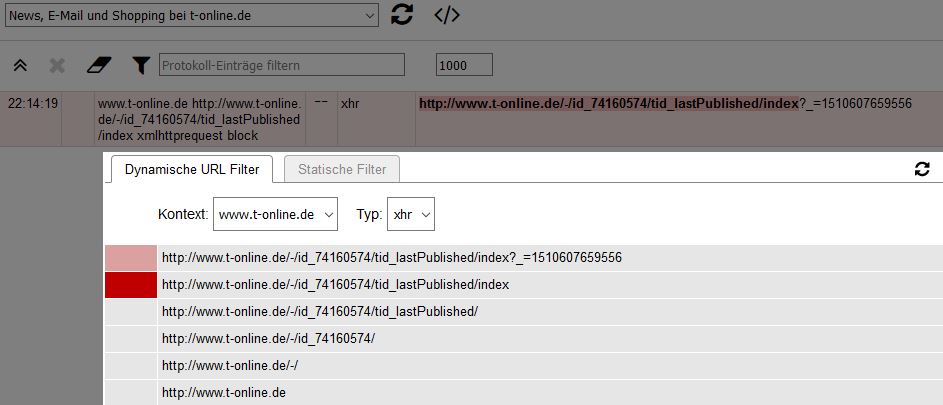This screenshot has width=943, height=405.
Task: Refresh the filter dialog with its reload icon
Action: pyautogui.click(x=921, y=169)
